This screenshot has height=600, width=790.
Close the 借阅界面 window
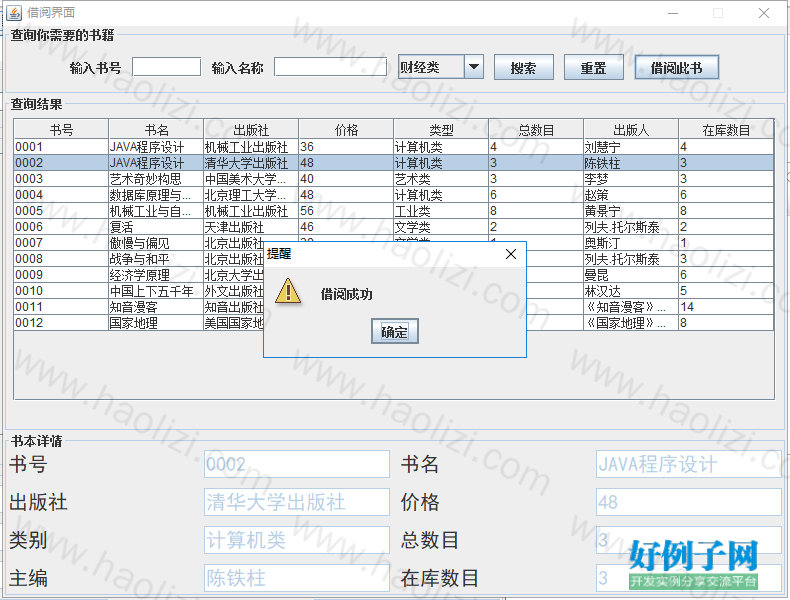764,13
